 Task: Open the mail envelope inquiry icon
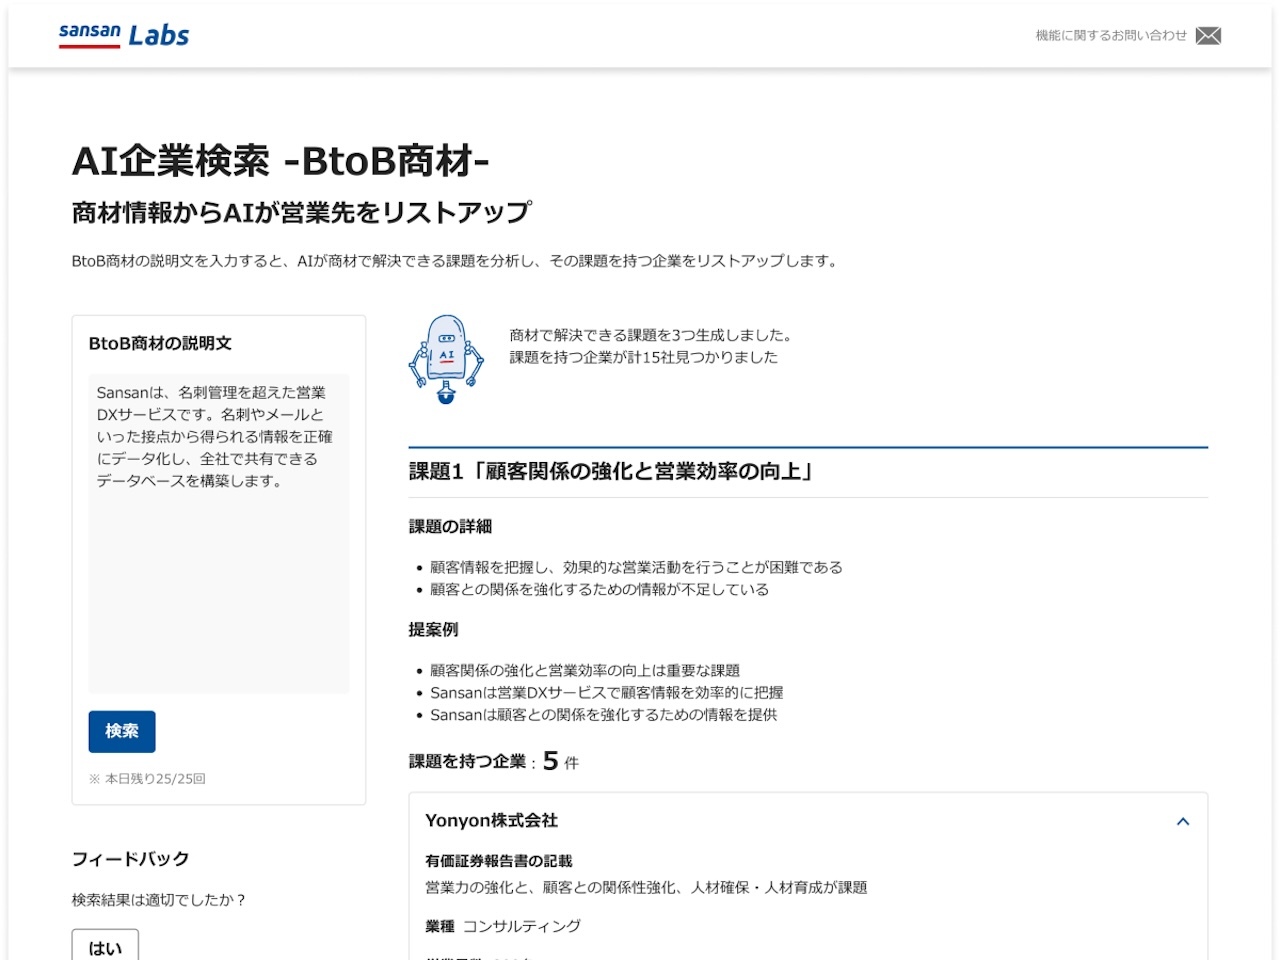point(1208,36)
